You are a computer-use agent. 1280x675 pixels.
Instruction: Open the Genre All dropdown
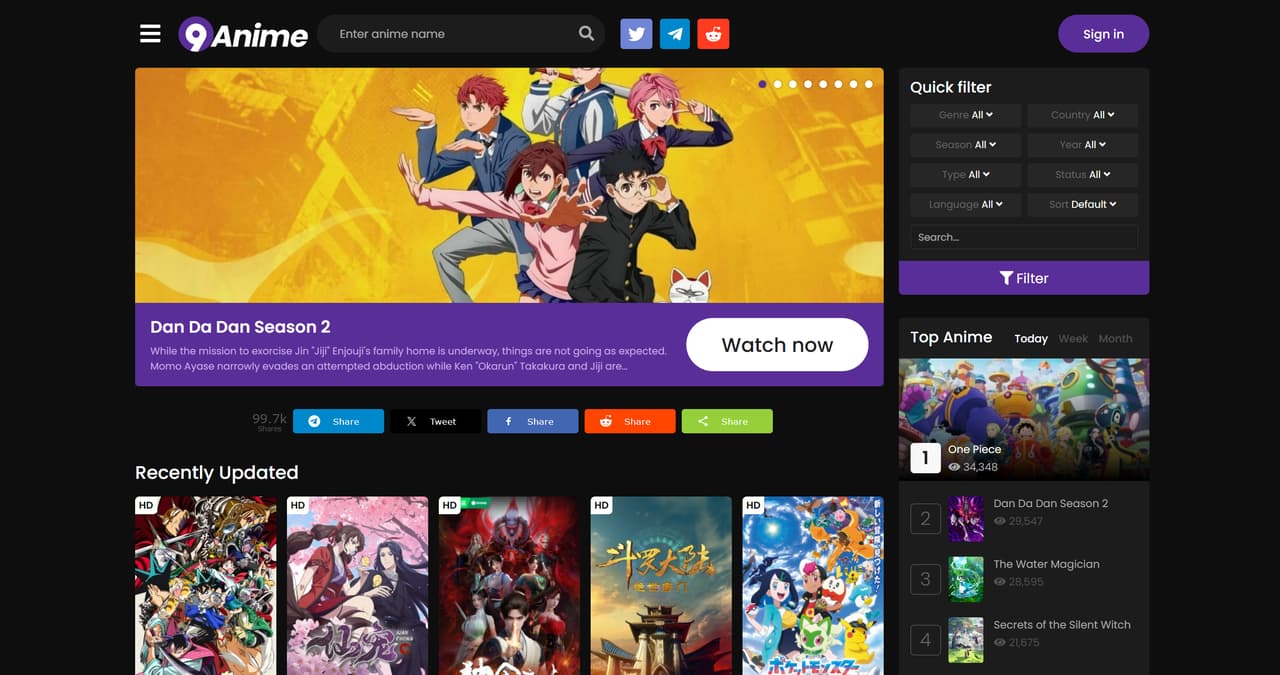(x=966, y=115)
